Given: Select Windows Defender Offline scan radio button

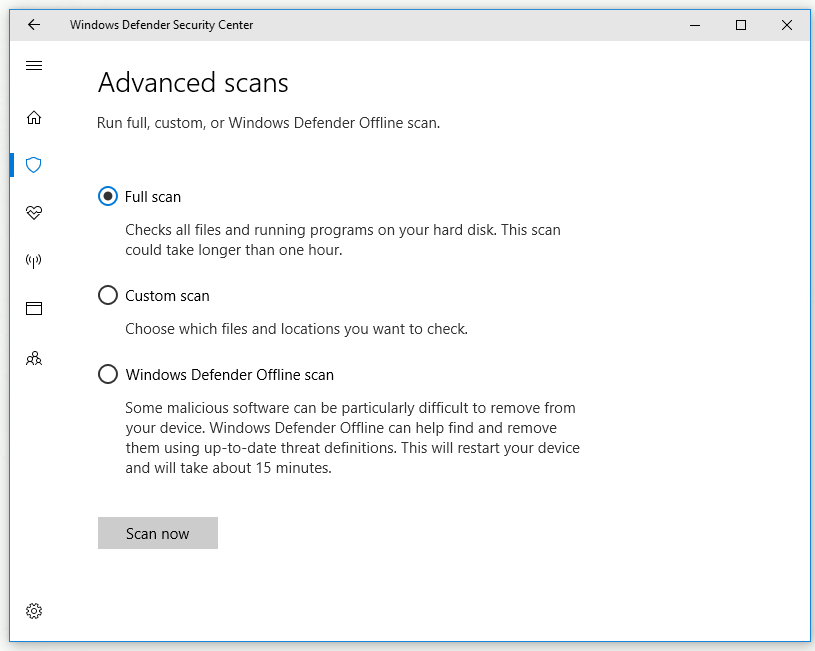Looking at the screenshot, I should (x=108, y=374).
